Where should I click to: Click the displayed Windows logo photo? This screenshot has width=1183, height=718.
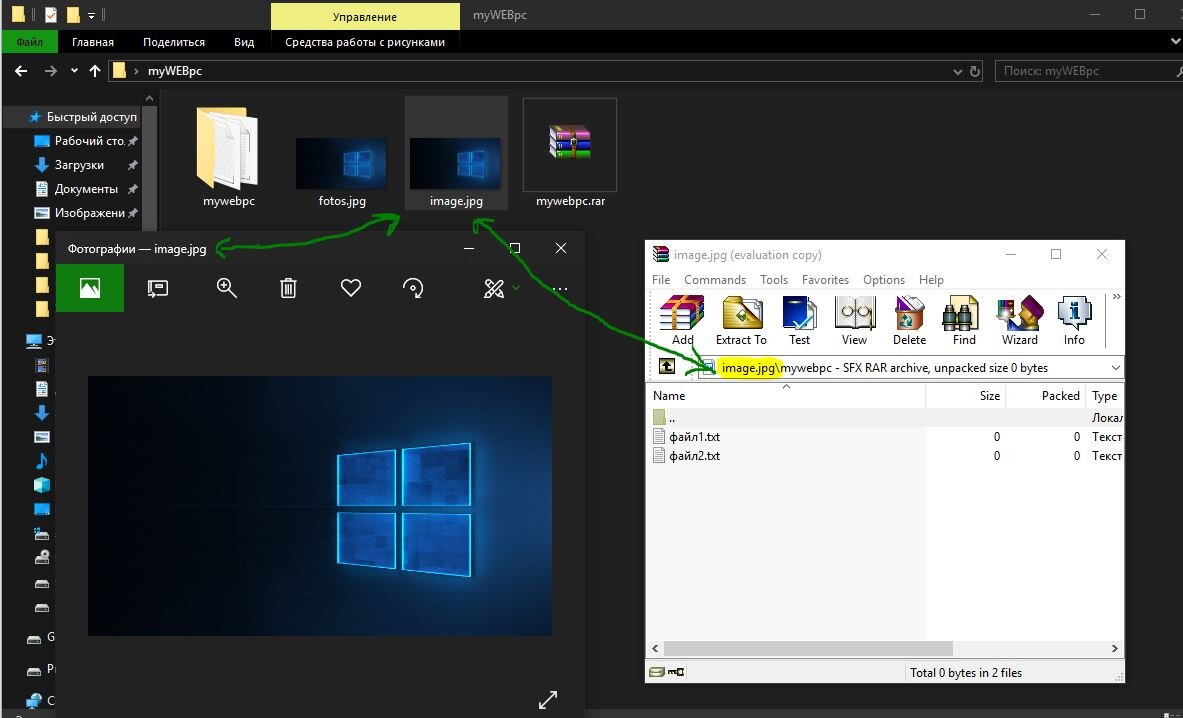320,506
